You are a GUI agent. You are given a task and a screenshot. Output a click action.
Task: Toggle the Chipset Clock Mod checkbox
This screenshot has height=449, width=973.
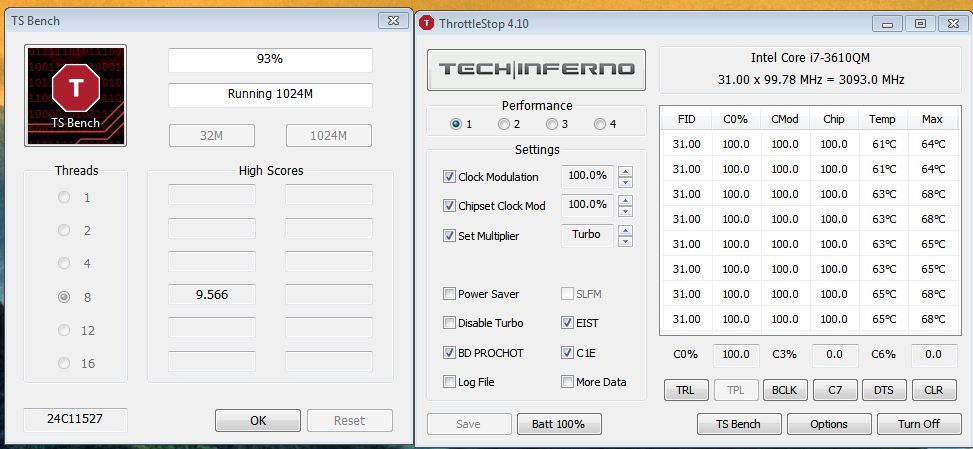(449, 206)
